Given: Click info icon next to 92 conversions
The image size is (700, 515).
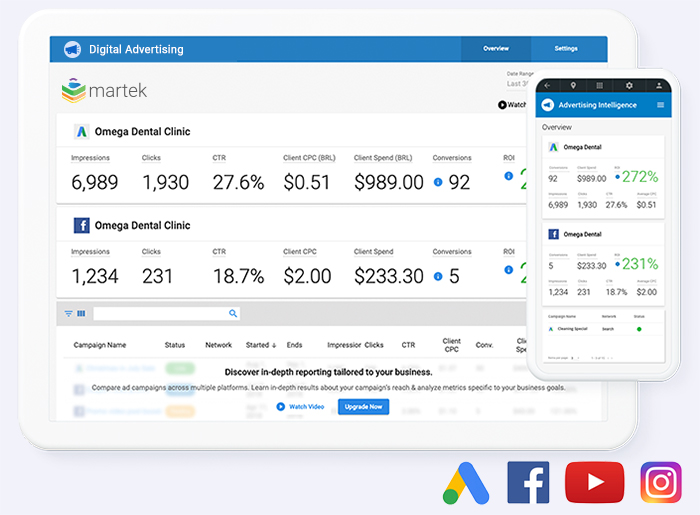Looking at the screenshot, I should 438,182.
